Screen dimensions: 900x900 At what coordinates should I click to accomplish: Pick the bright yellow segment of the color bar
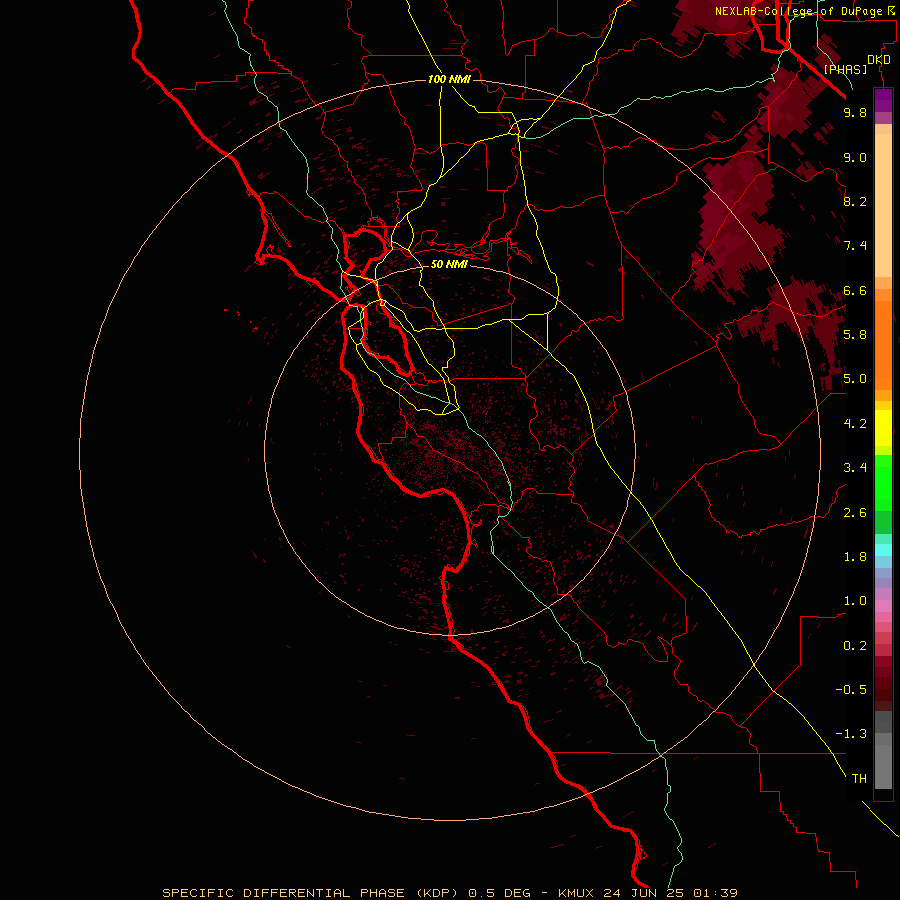pos(883,428)
